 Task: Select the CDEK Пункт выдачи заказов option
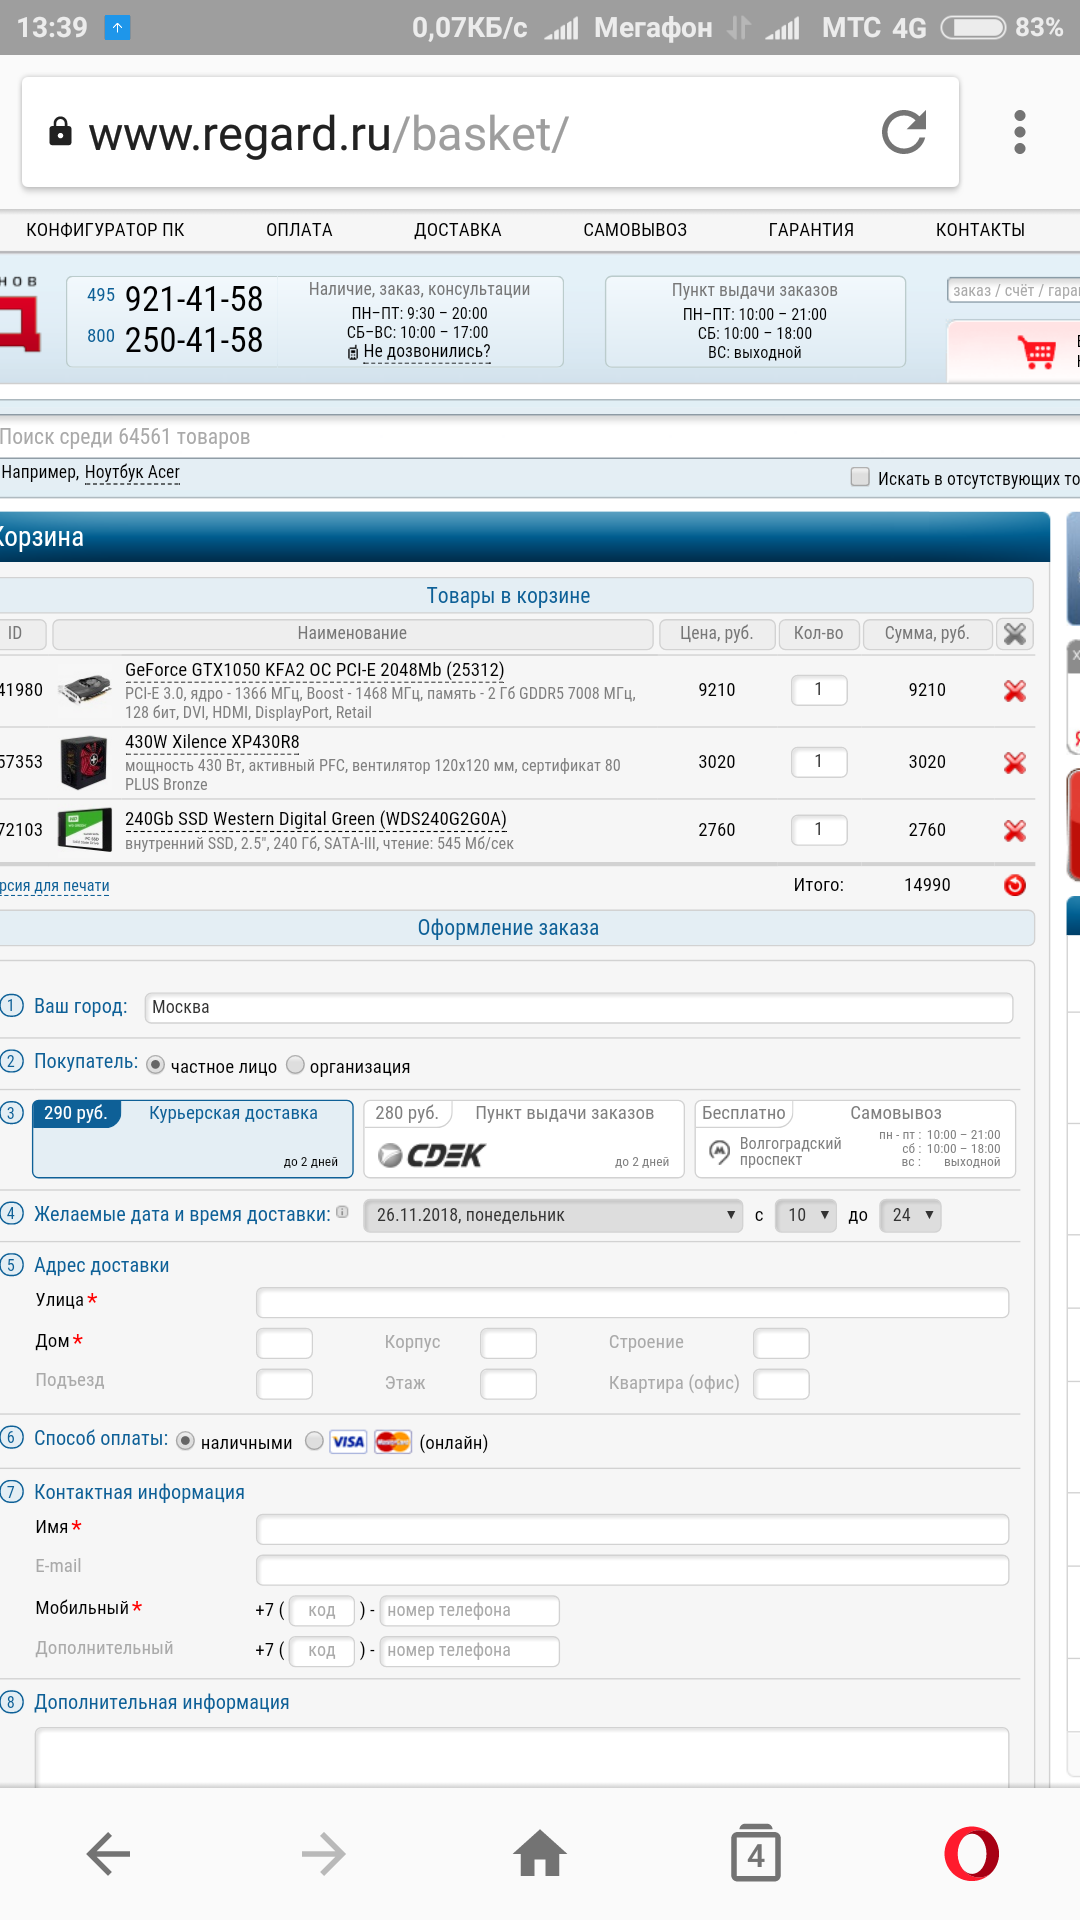524,1139
